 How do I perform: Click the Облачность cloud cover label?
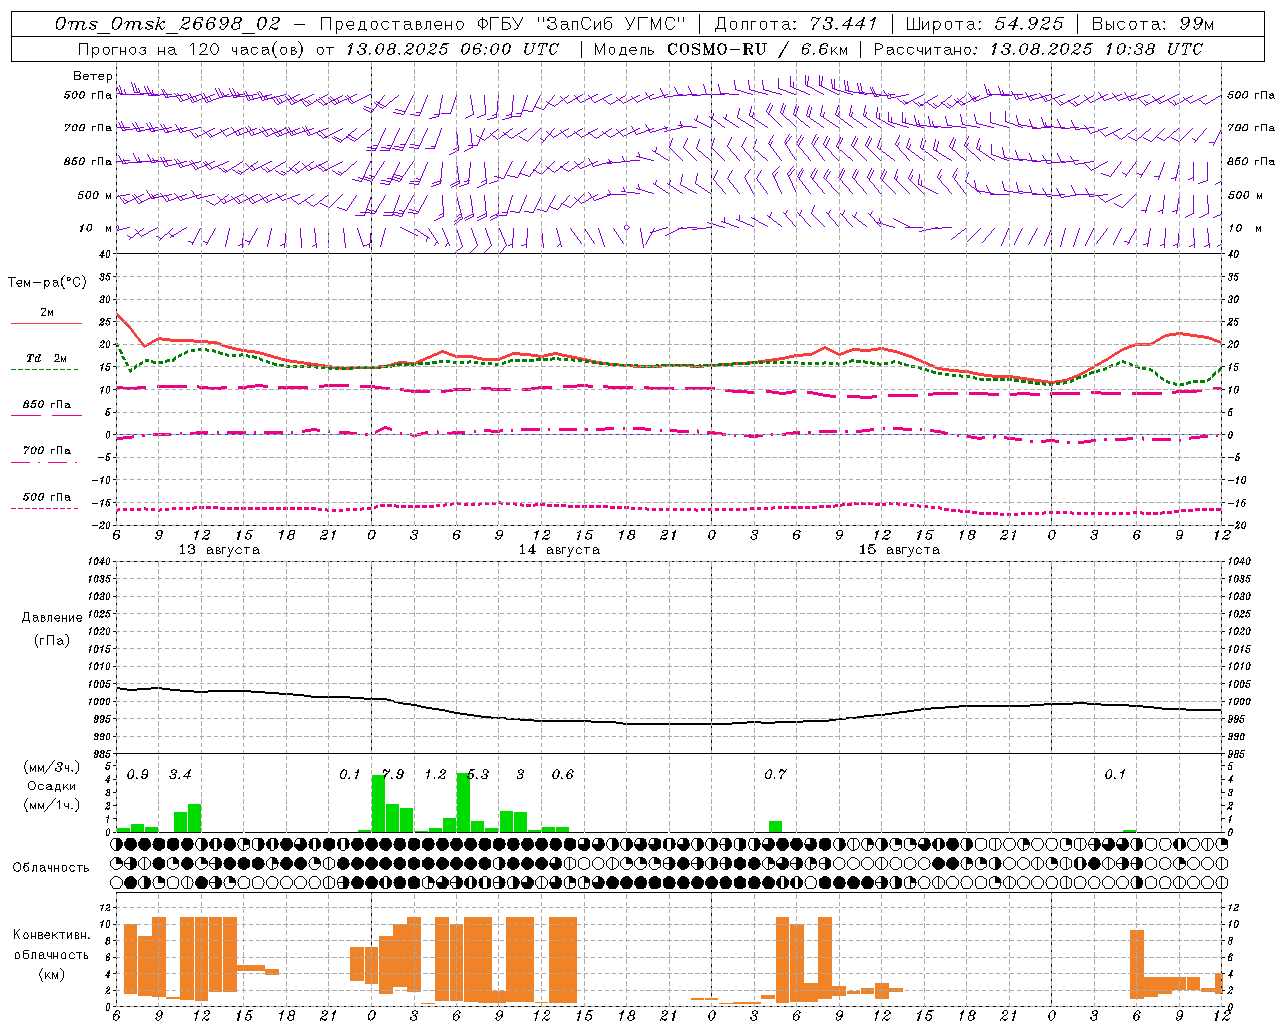coord(51,867)
